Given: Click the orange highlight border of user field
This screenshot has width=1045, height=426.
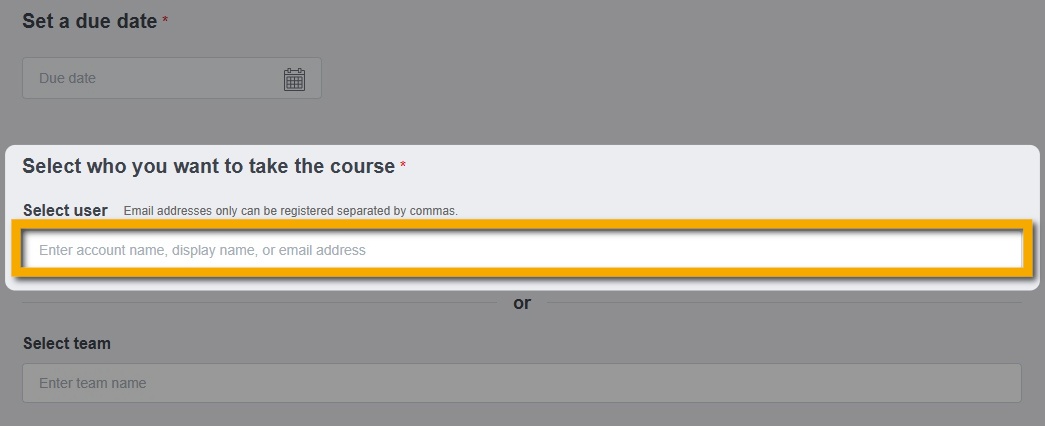Looking at the screenshot, I should click(x=520, y=225).
